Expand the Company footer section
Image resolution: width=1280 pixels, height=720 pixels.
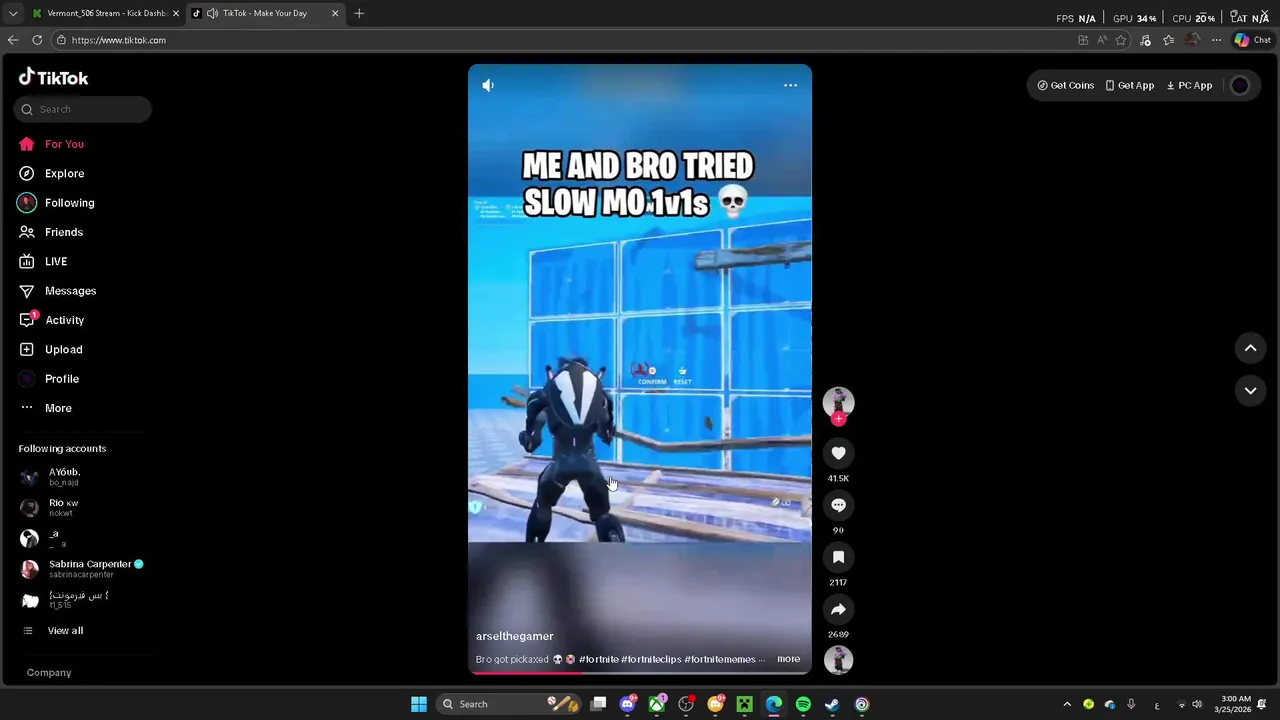[49, 673]
